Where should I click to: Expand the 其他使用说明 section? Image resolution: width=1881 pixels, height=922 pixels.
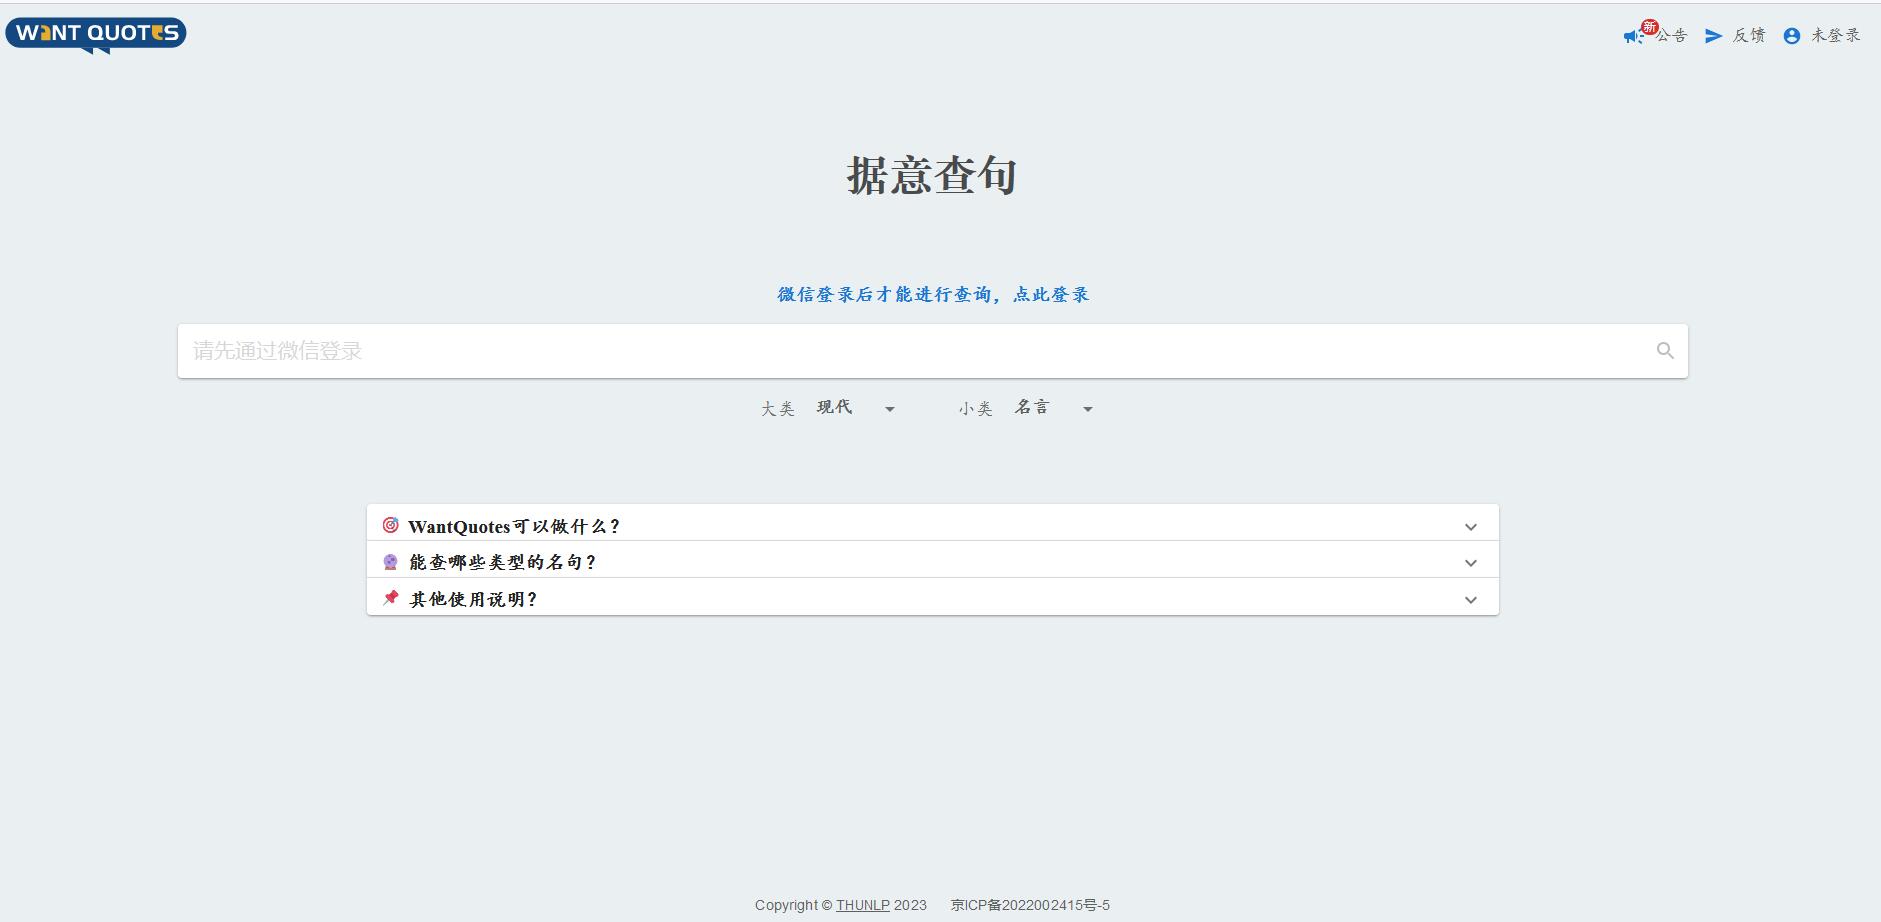click(1470, 599)
